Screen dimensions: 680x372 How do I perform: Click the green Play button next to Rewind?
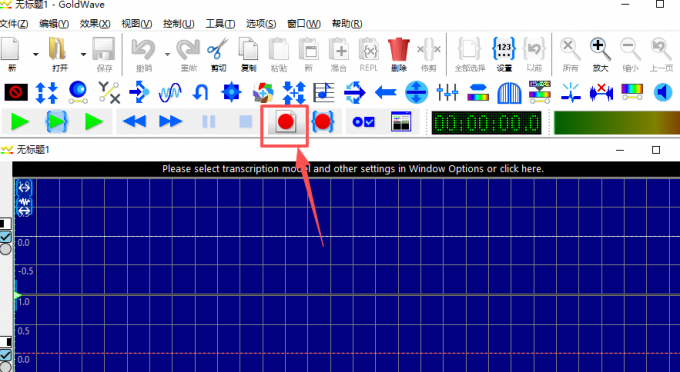(x=94, y=122)
